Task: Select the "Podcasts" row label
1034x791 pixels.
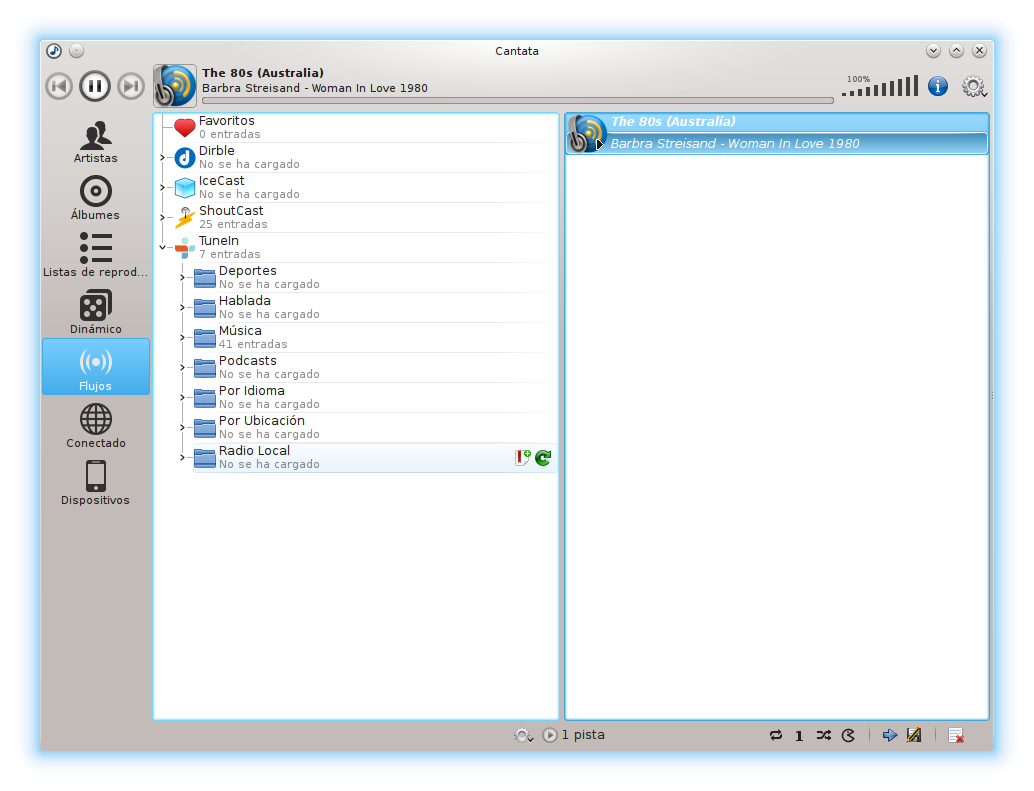Action: point(247,361)
